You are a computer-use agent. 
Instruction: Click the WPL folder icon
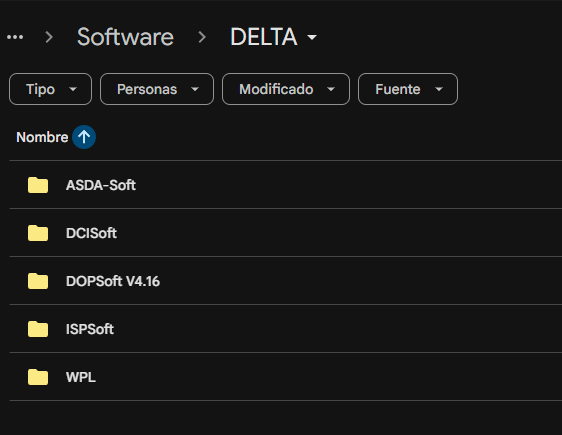click(x=38, y=377)
